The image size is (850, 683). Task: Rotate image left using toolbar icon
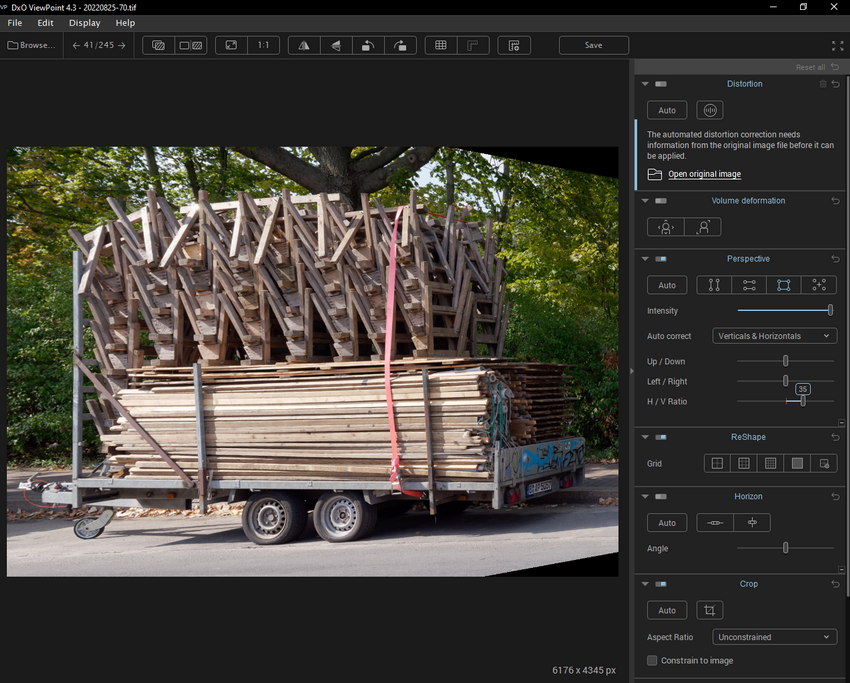point(368,45)
